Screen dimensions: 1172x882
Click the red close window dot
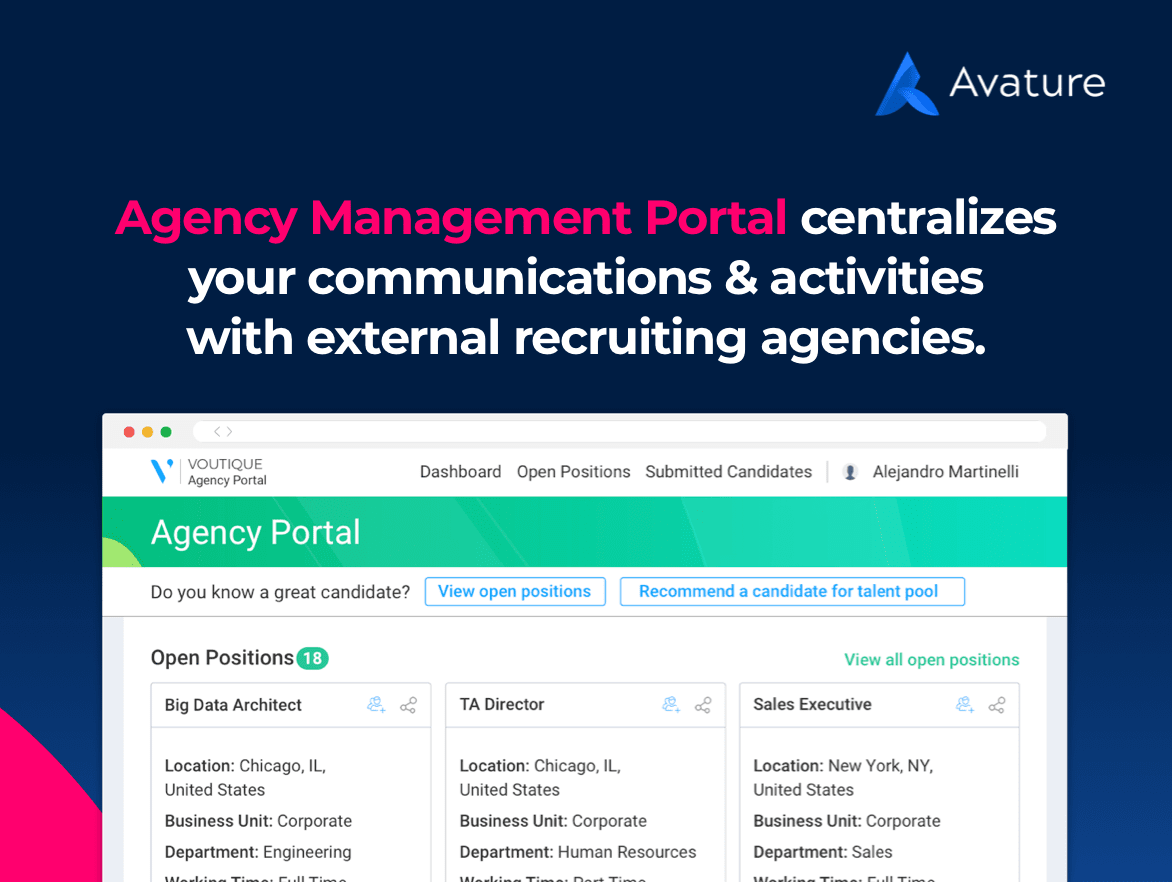point(129,432)
